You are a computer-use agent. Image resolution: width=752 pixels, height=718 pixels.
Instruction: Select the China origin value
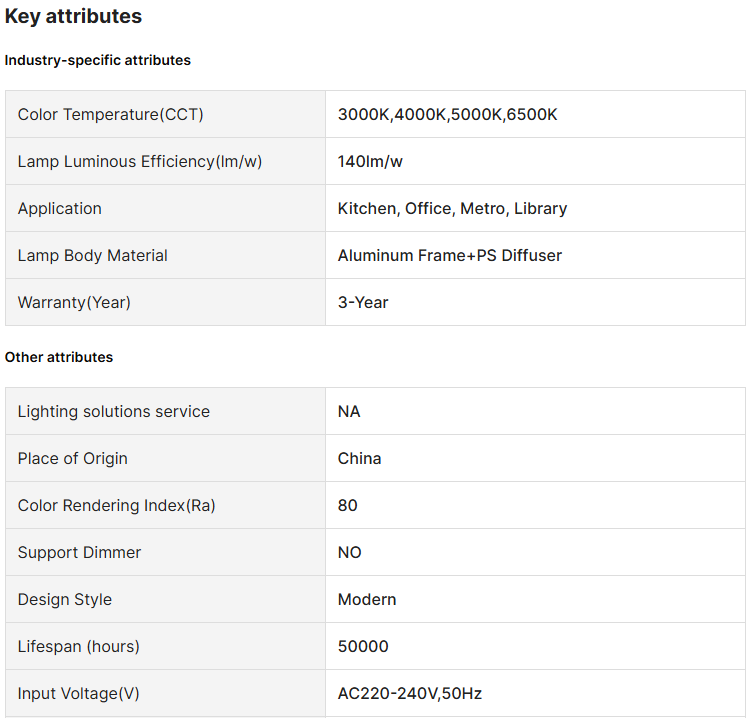click(359, 459)
